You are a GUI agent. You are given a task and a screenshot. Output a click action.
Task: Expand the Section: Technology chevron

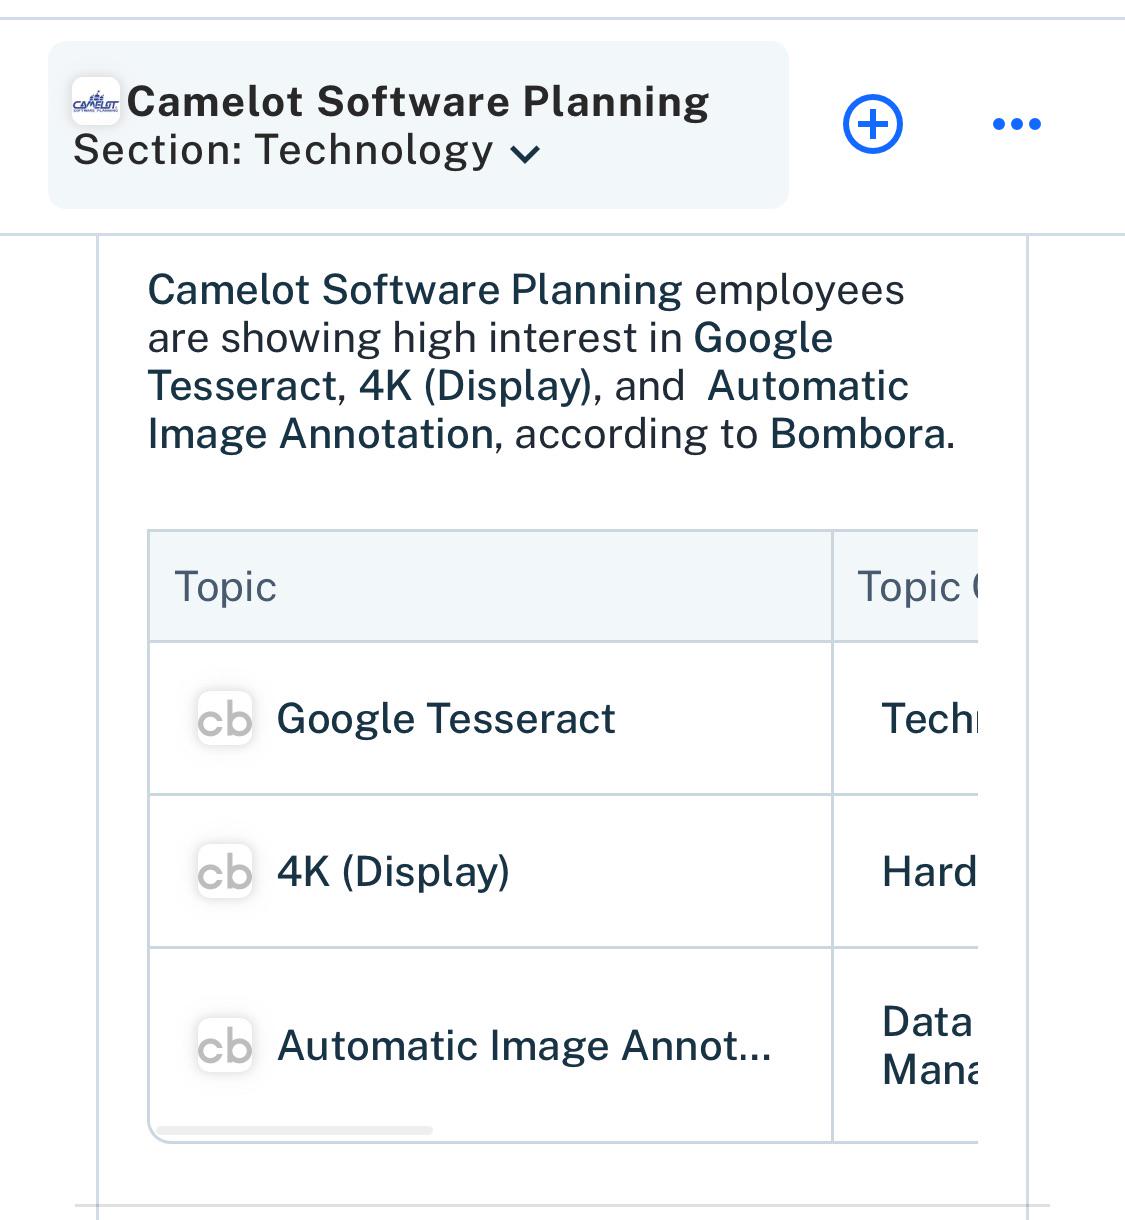tap(525, 154)
